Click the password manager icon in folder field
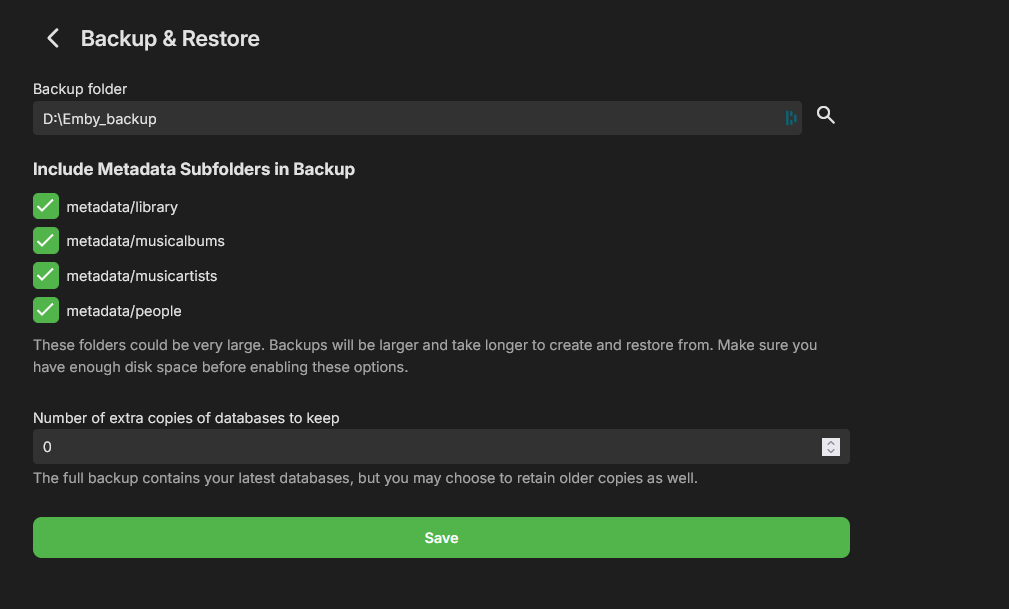 (x=790, y=118)
